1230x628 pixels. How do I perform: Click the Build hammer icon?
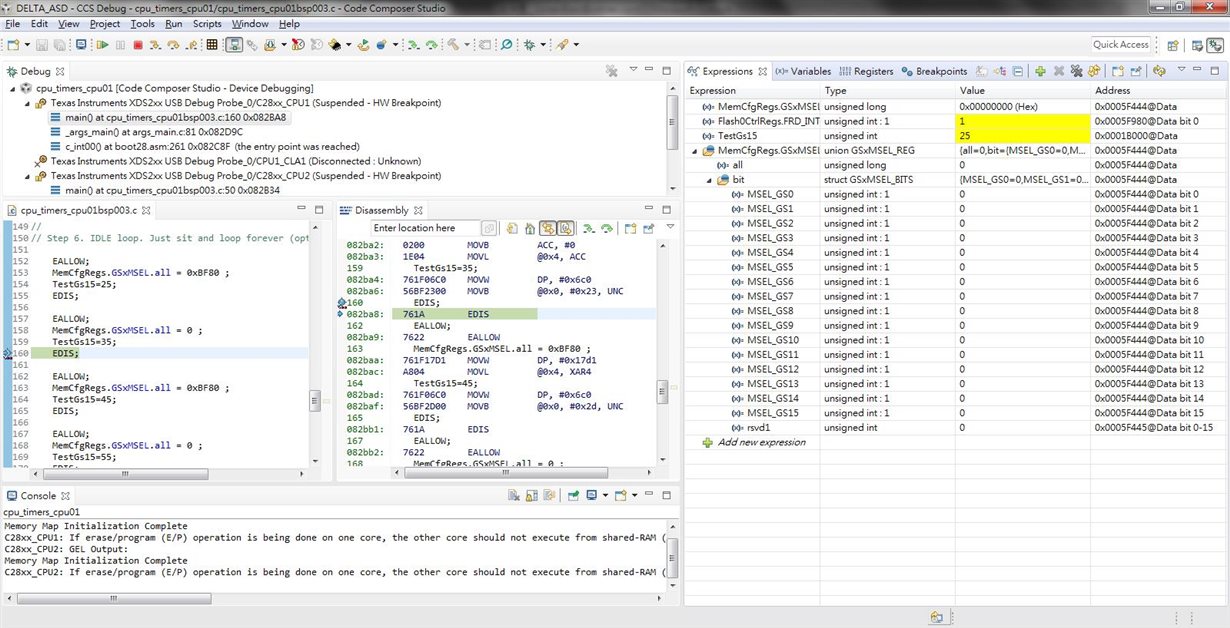[453, 45]
